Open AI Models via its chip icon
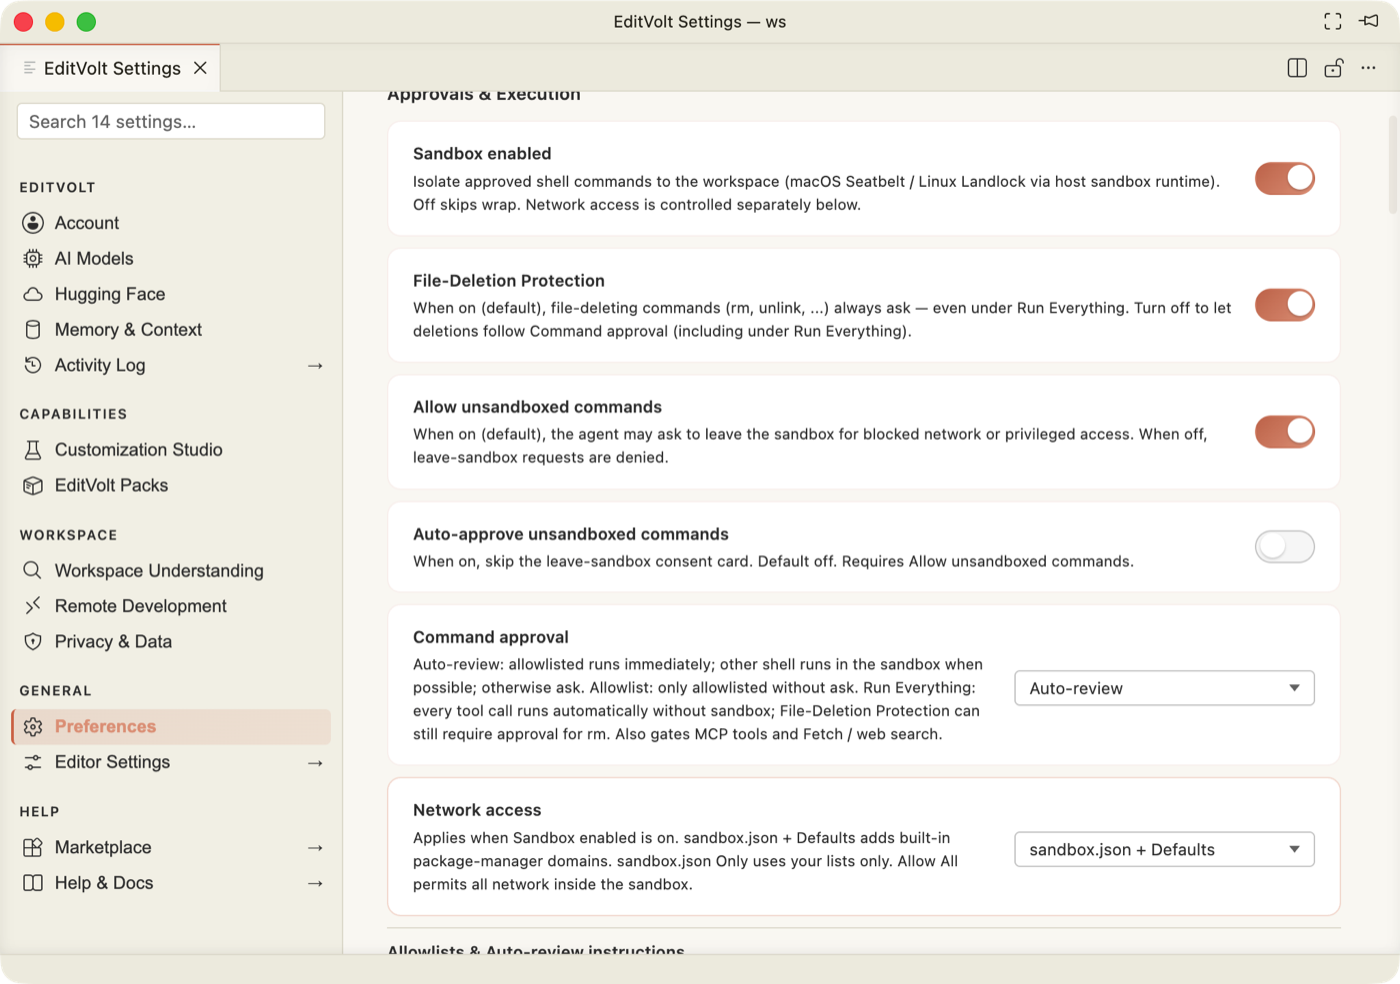The height and width of the screenshot is (984, 1400). [x=33, y=258]
